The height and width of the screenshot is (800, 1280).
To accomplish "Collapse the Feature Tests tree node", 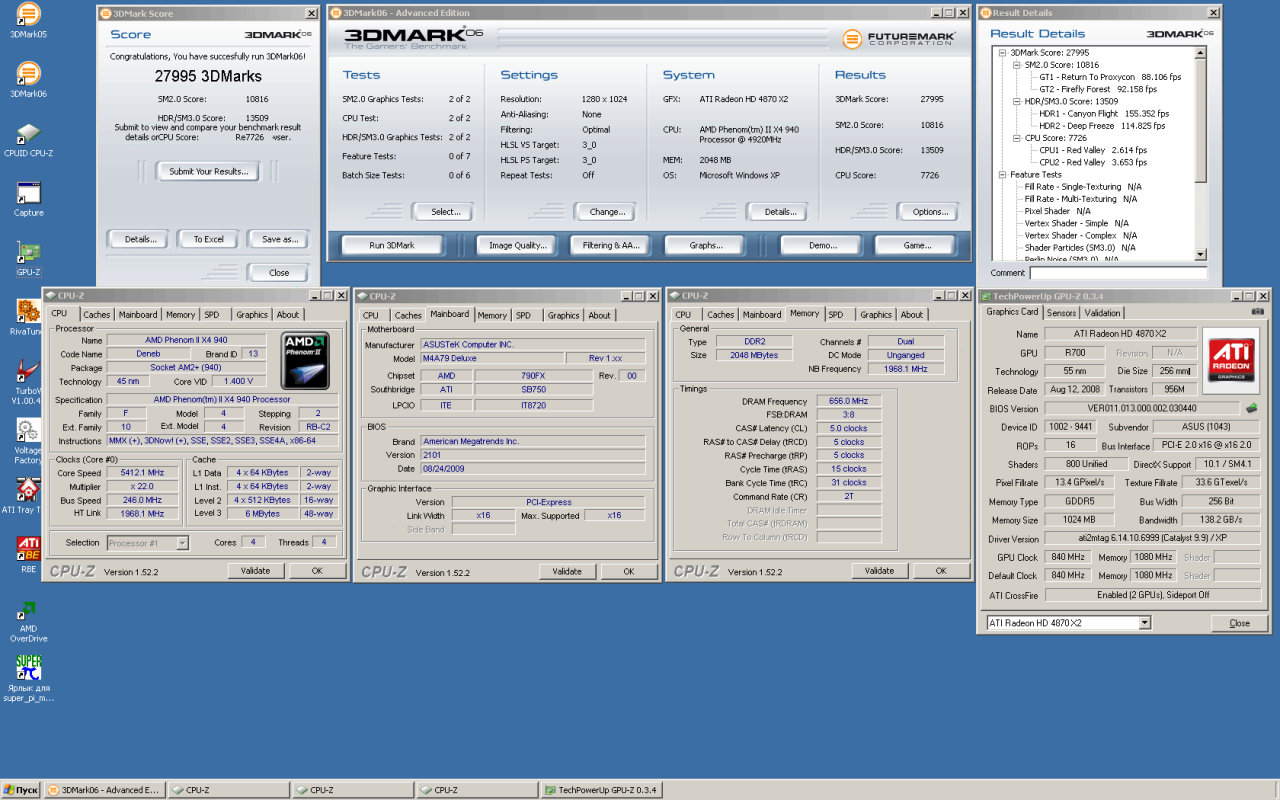I will tap(1003, 175).
